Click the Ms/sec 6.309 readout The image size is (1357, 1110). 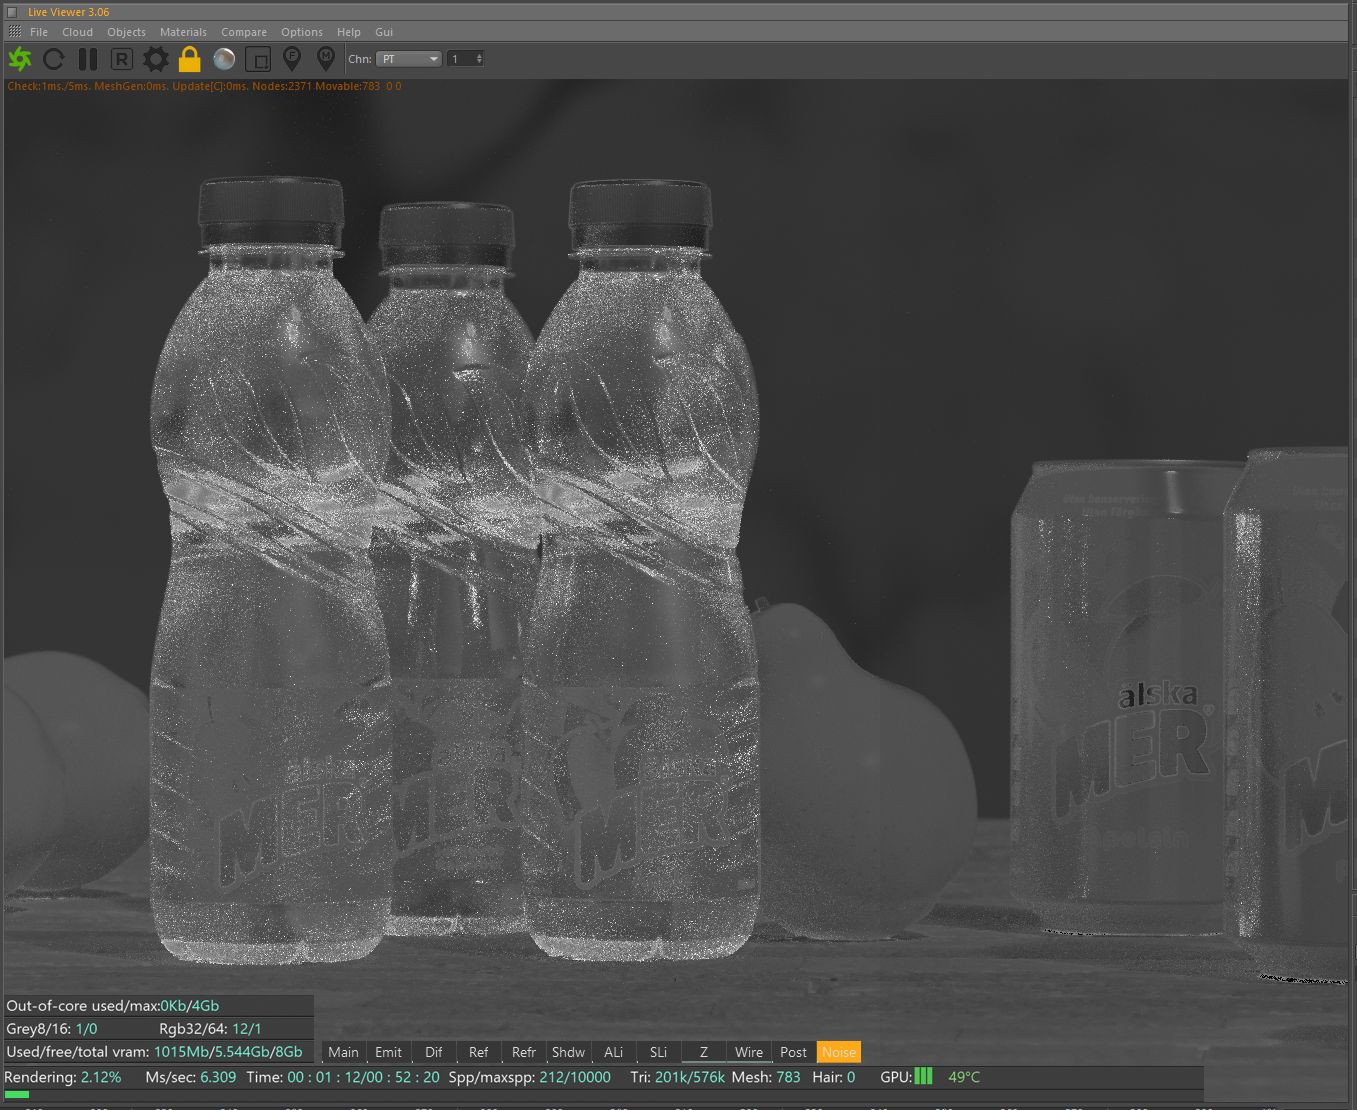pos(191,1077)
